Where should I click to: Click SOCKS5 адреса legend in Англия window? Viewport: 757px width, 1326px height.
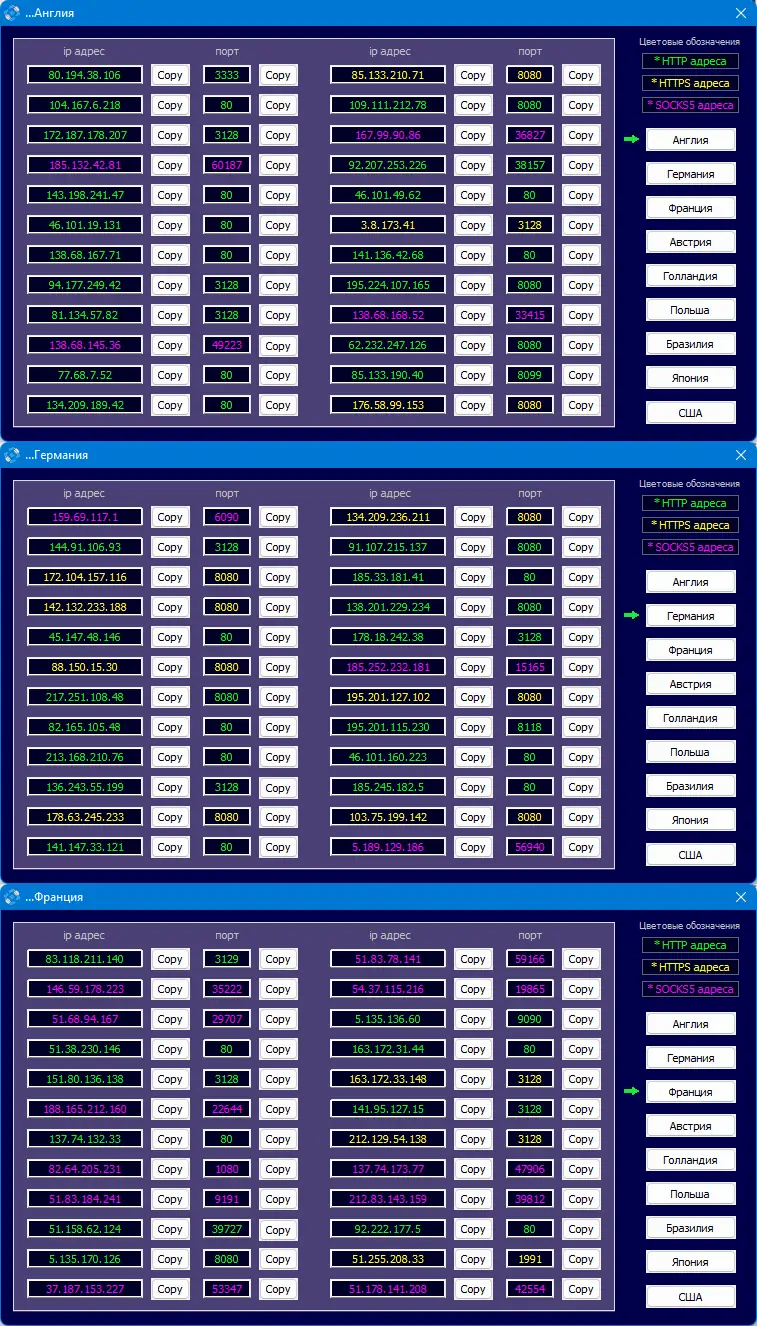coord(690,105)
